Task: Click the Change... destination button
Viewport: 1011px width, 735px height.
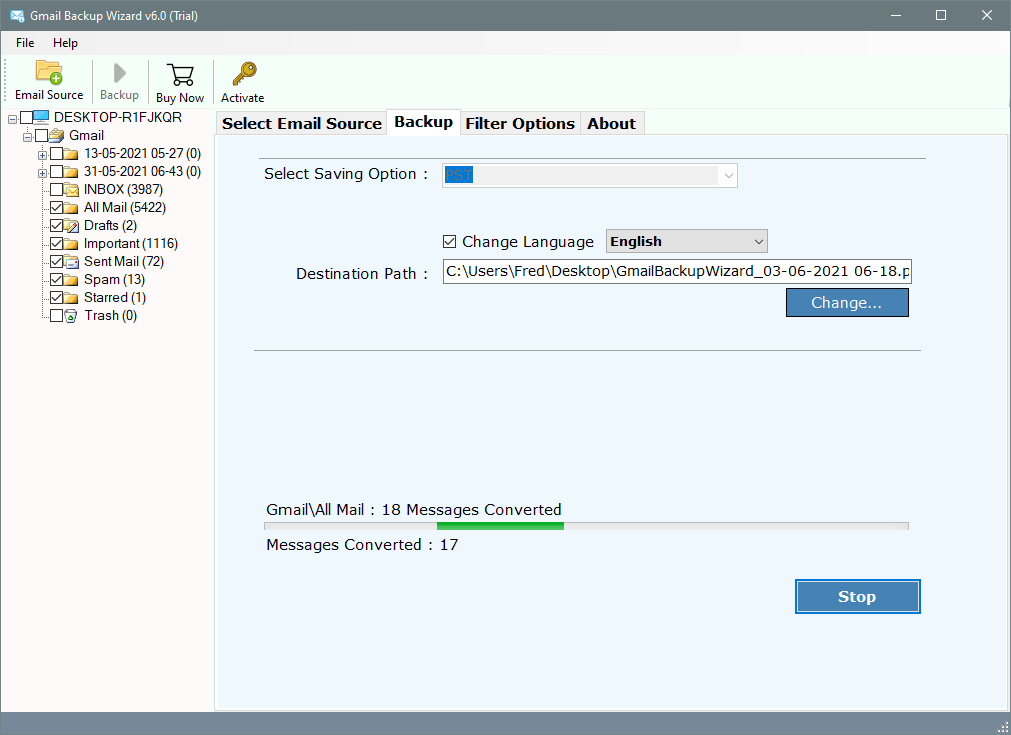Action: point(847,303)
